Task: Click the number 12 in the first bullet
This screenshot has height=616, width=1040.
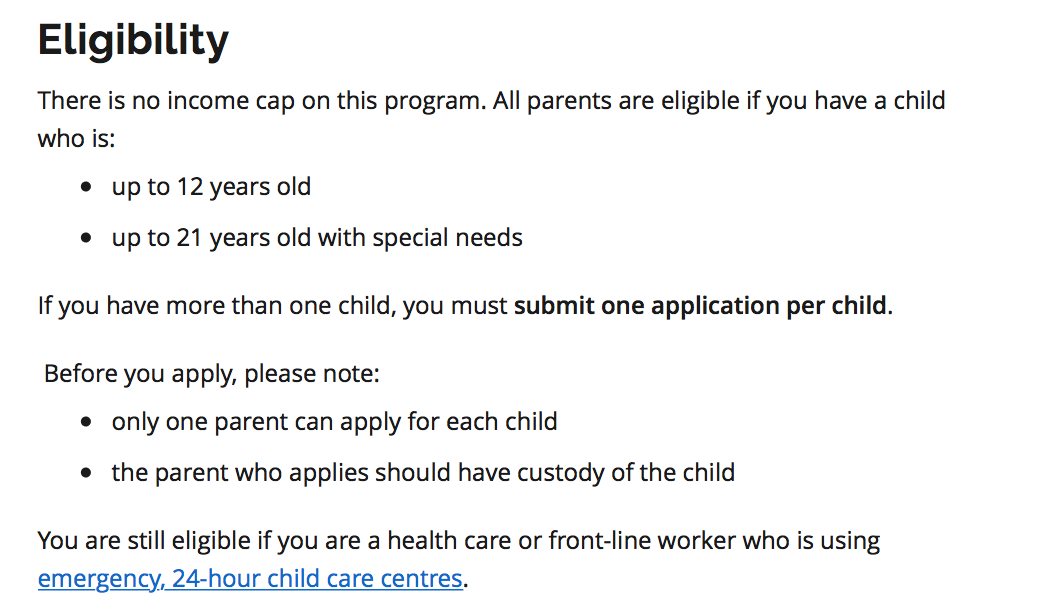Action: (x=190, y=187)
